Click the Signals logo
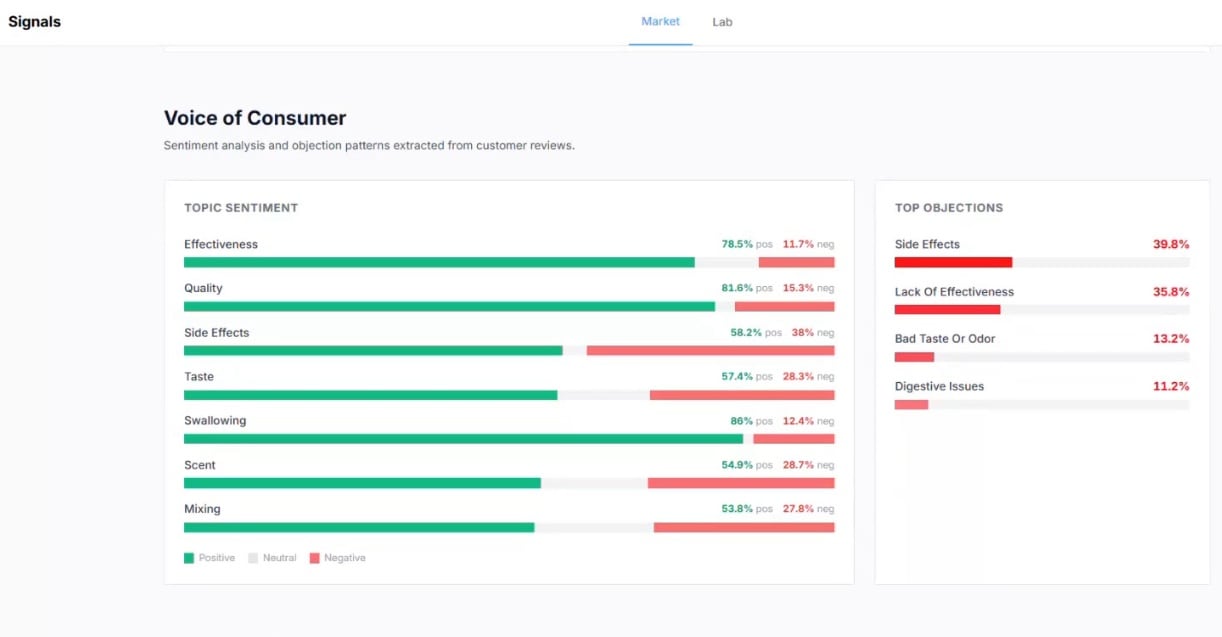Viewport: 1222px width, 637px height. tap(34, 20)
